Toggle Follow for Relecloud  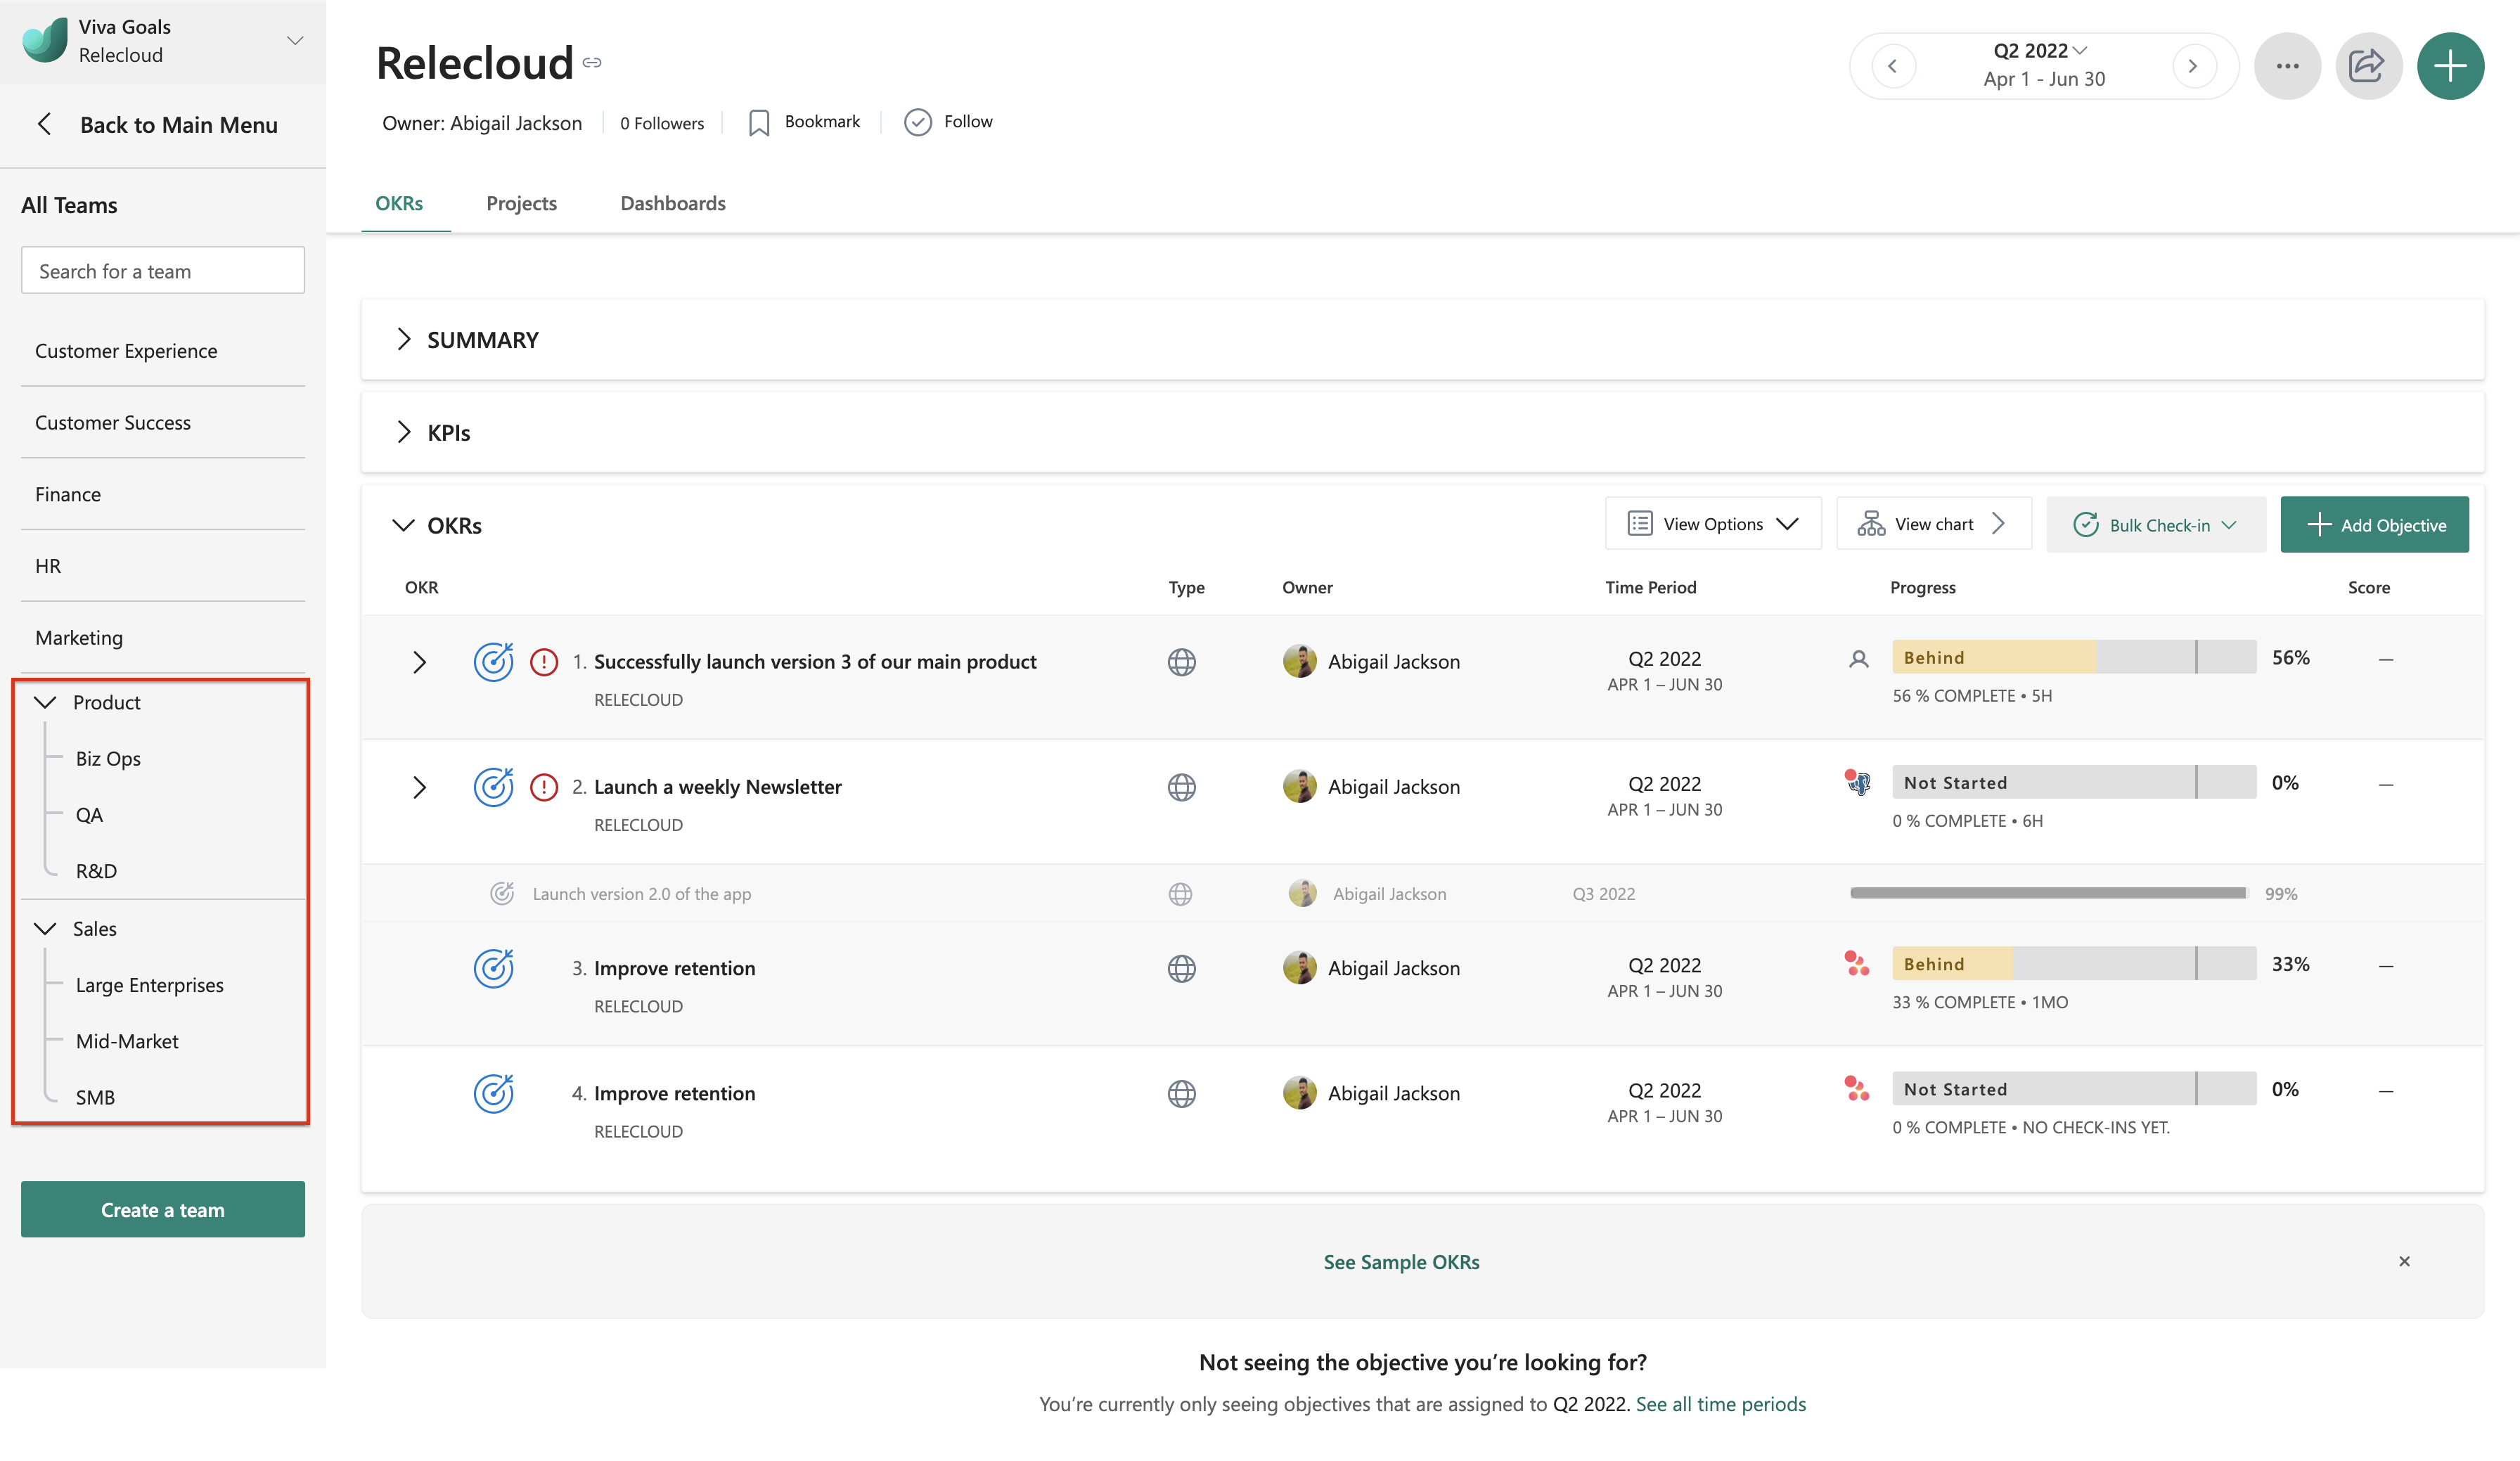[x=948, y=122]
